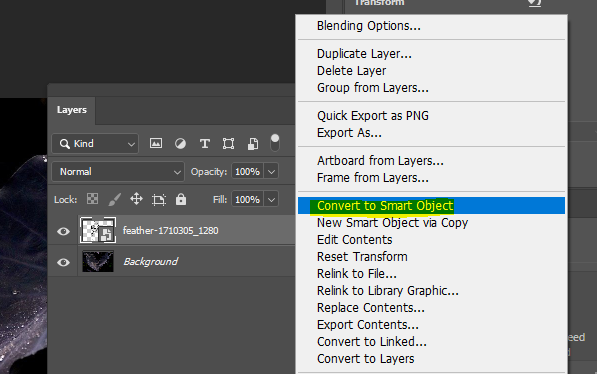Hide the Background layer

pos(64,262)
